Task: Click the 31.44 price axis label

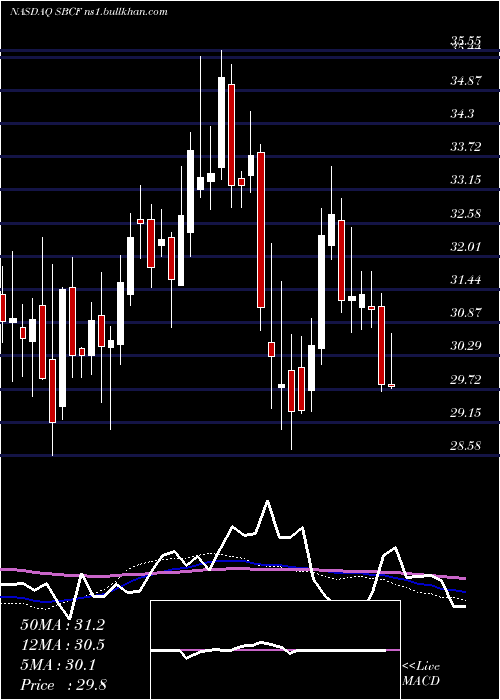Action: pyautogui.click(x=466, y=280)
